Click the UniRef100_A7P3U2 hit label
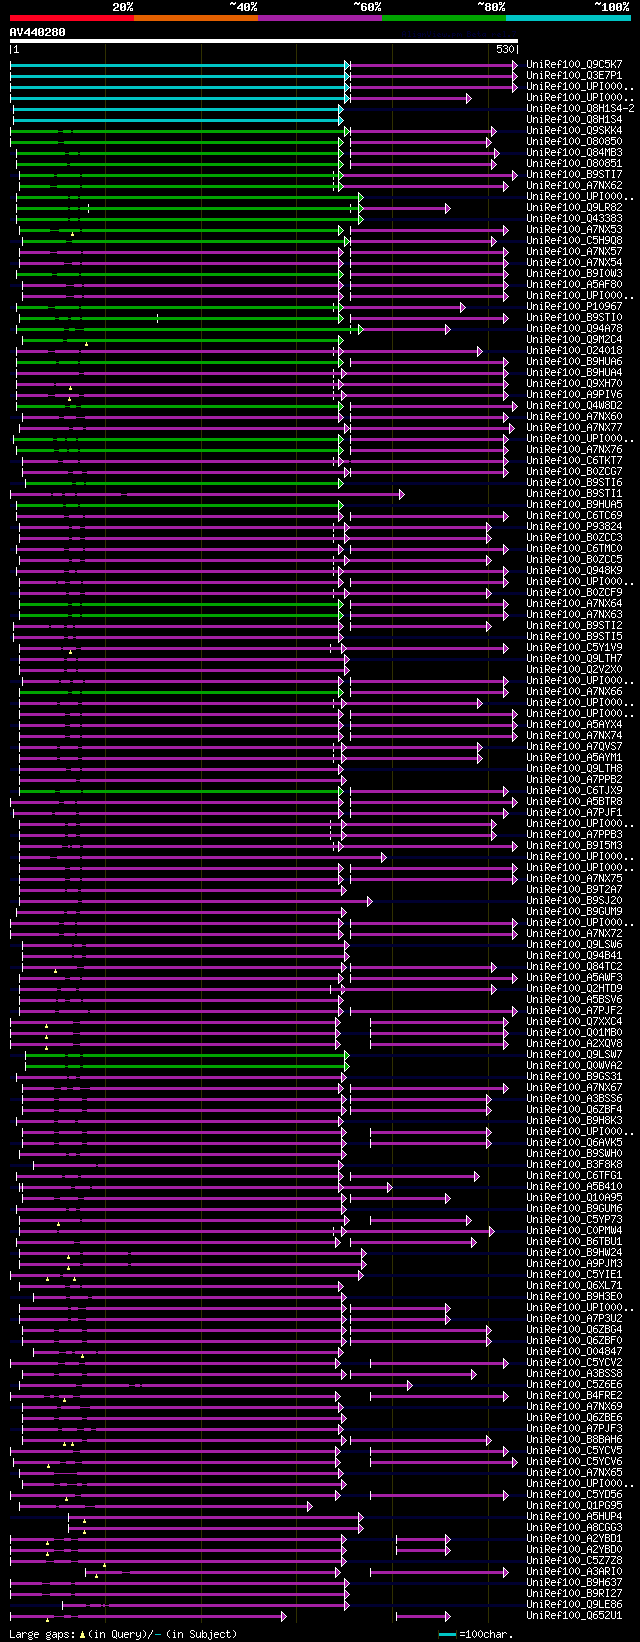This screenshot has height=1642, width=640. [574, 1318]
